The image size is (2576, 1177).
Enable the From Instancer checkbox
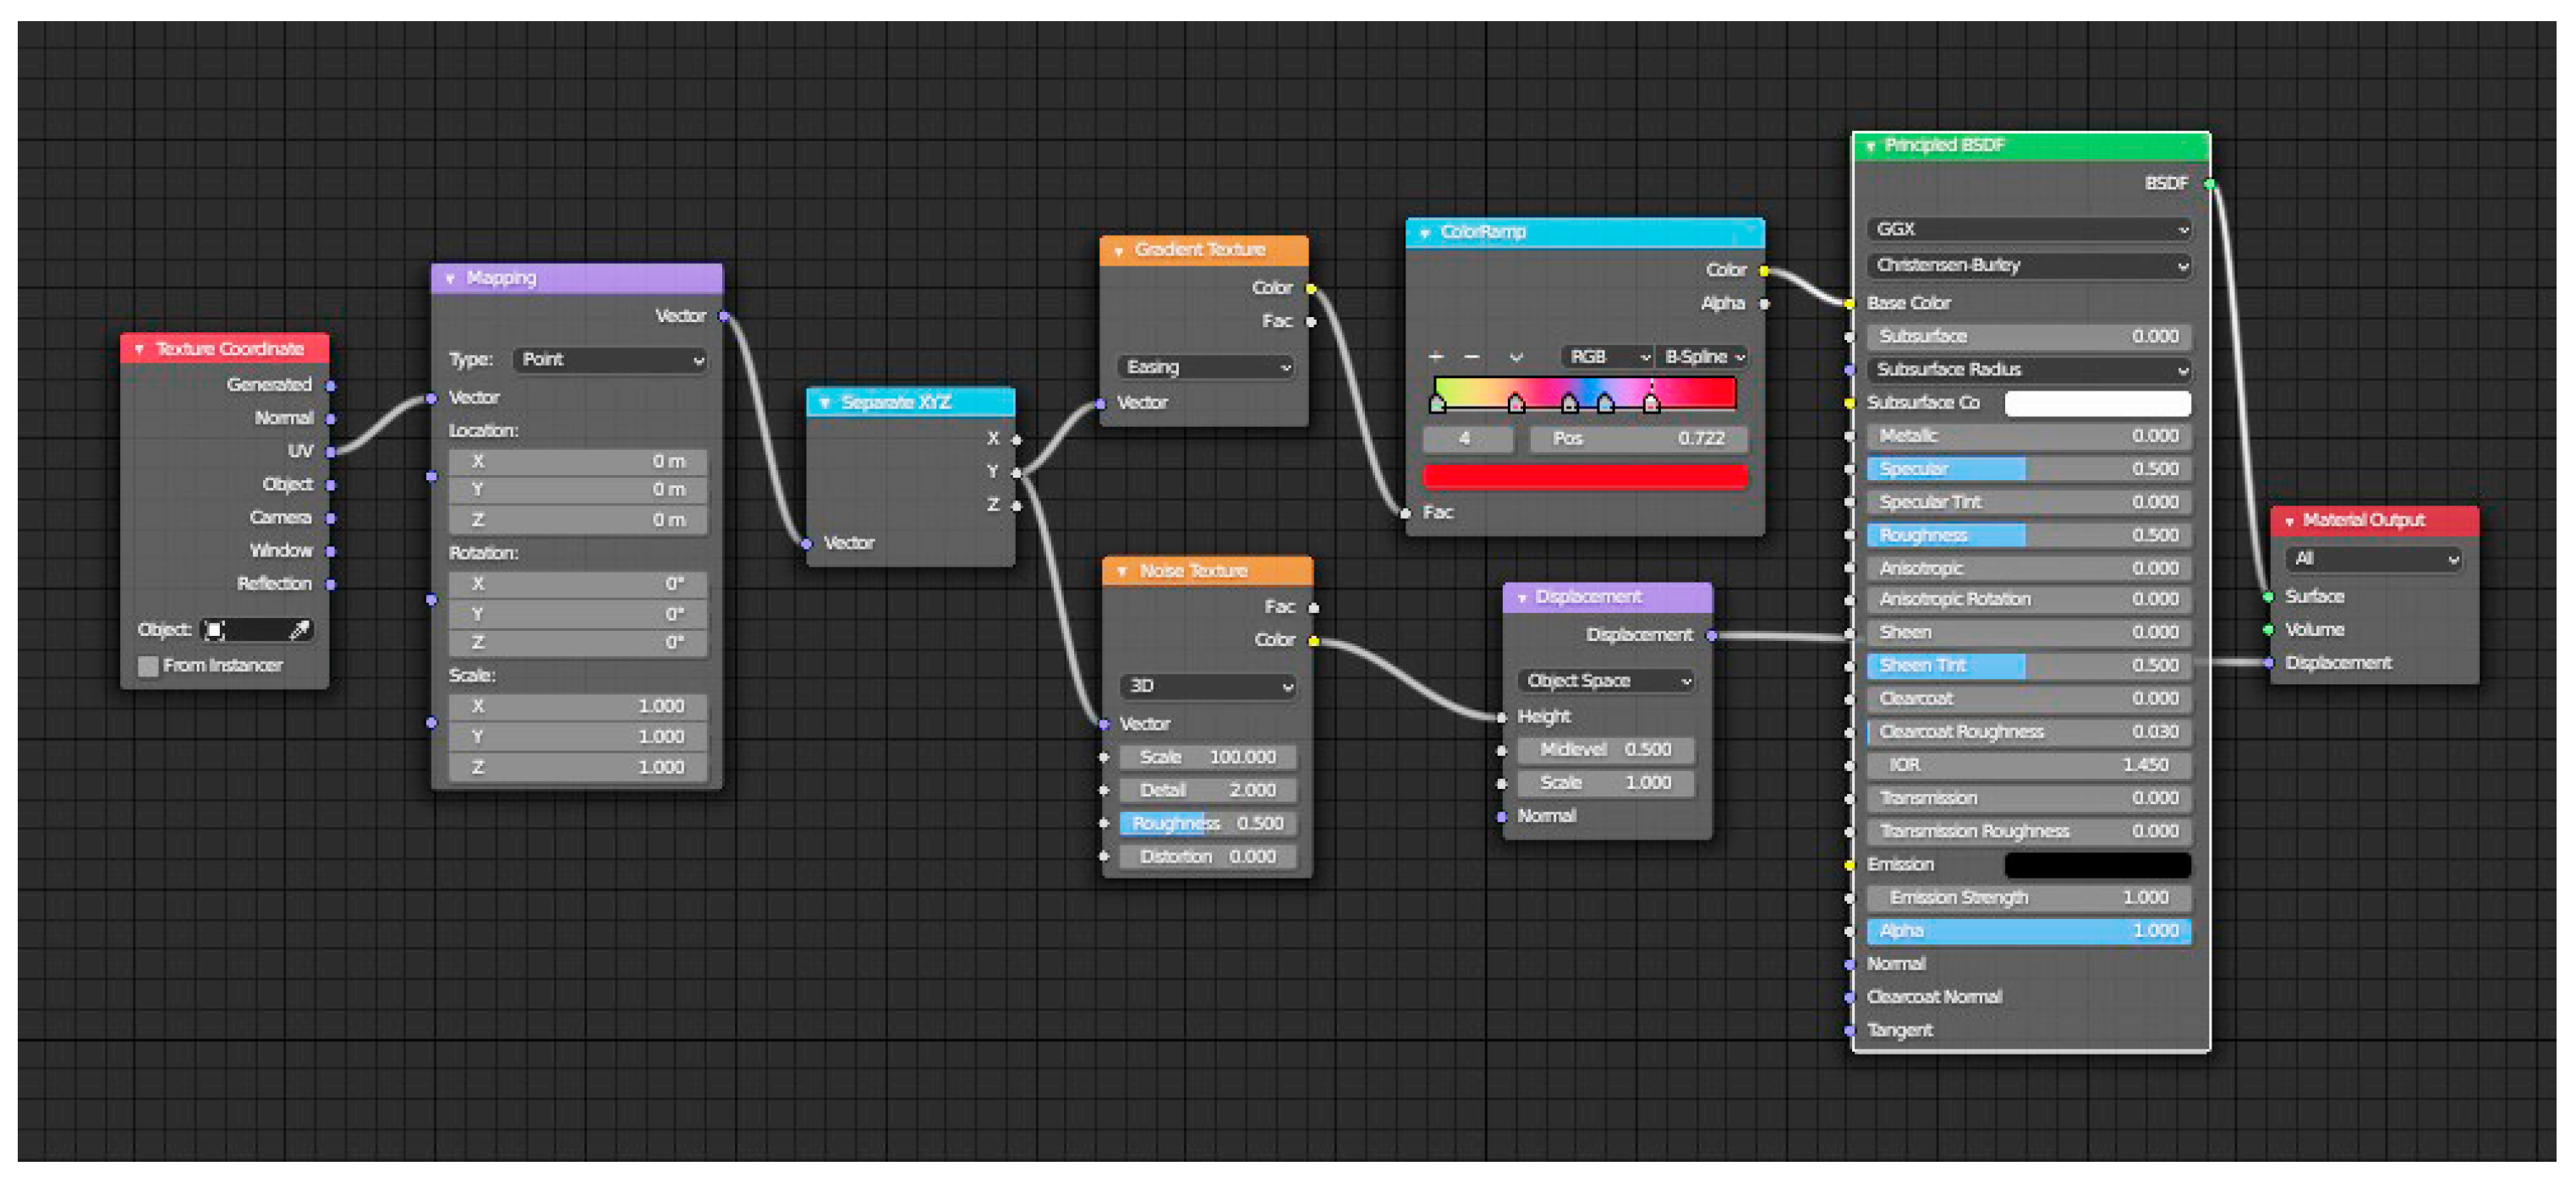coord(148,666)
